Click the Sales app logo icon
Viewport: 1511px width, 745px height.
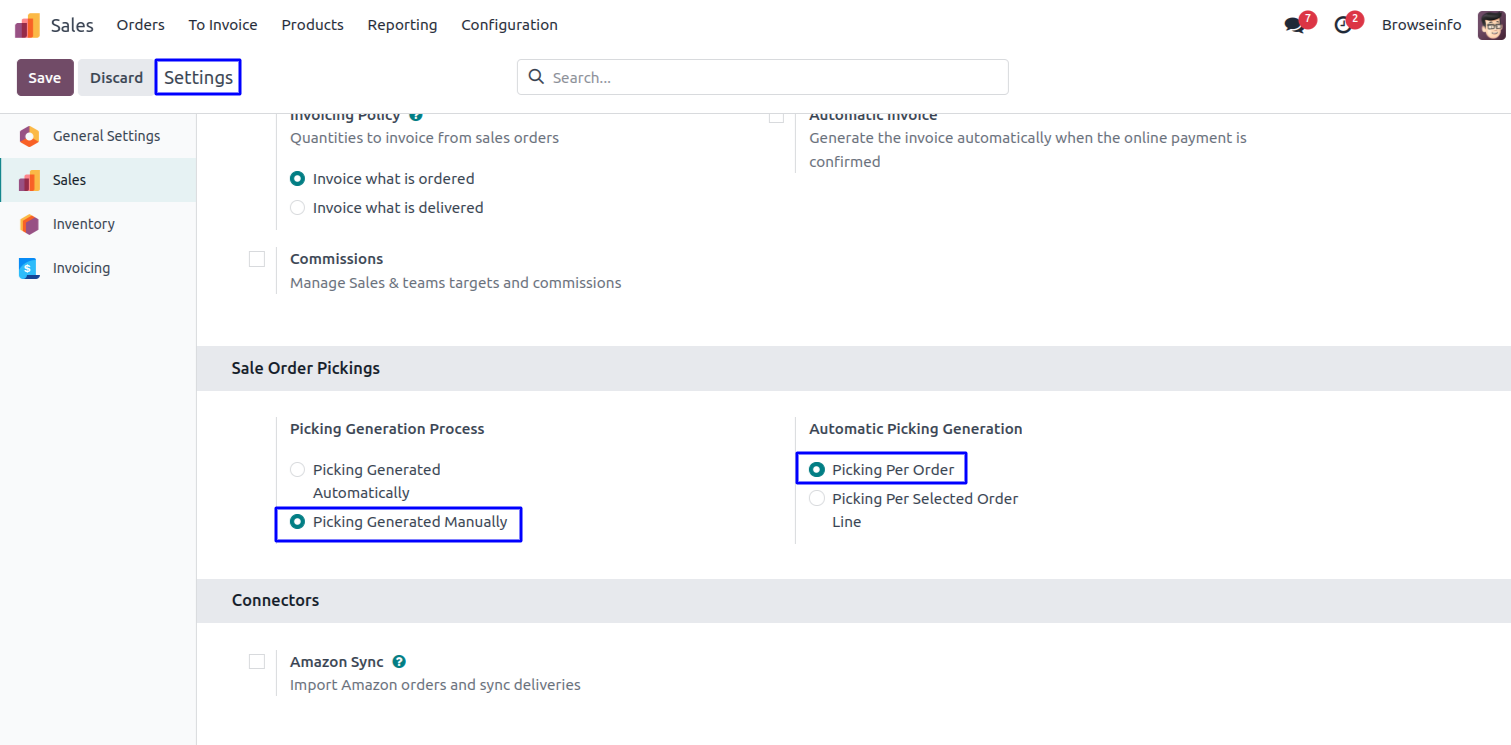[27, 25]
